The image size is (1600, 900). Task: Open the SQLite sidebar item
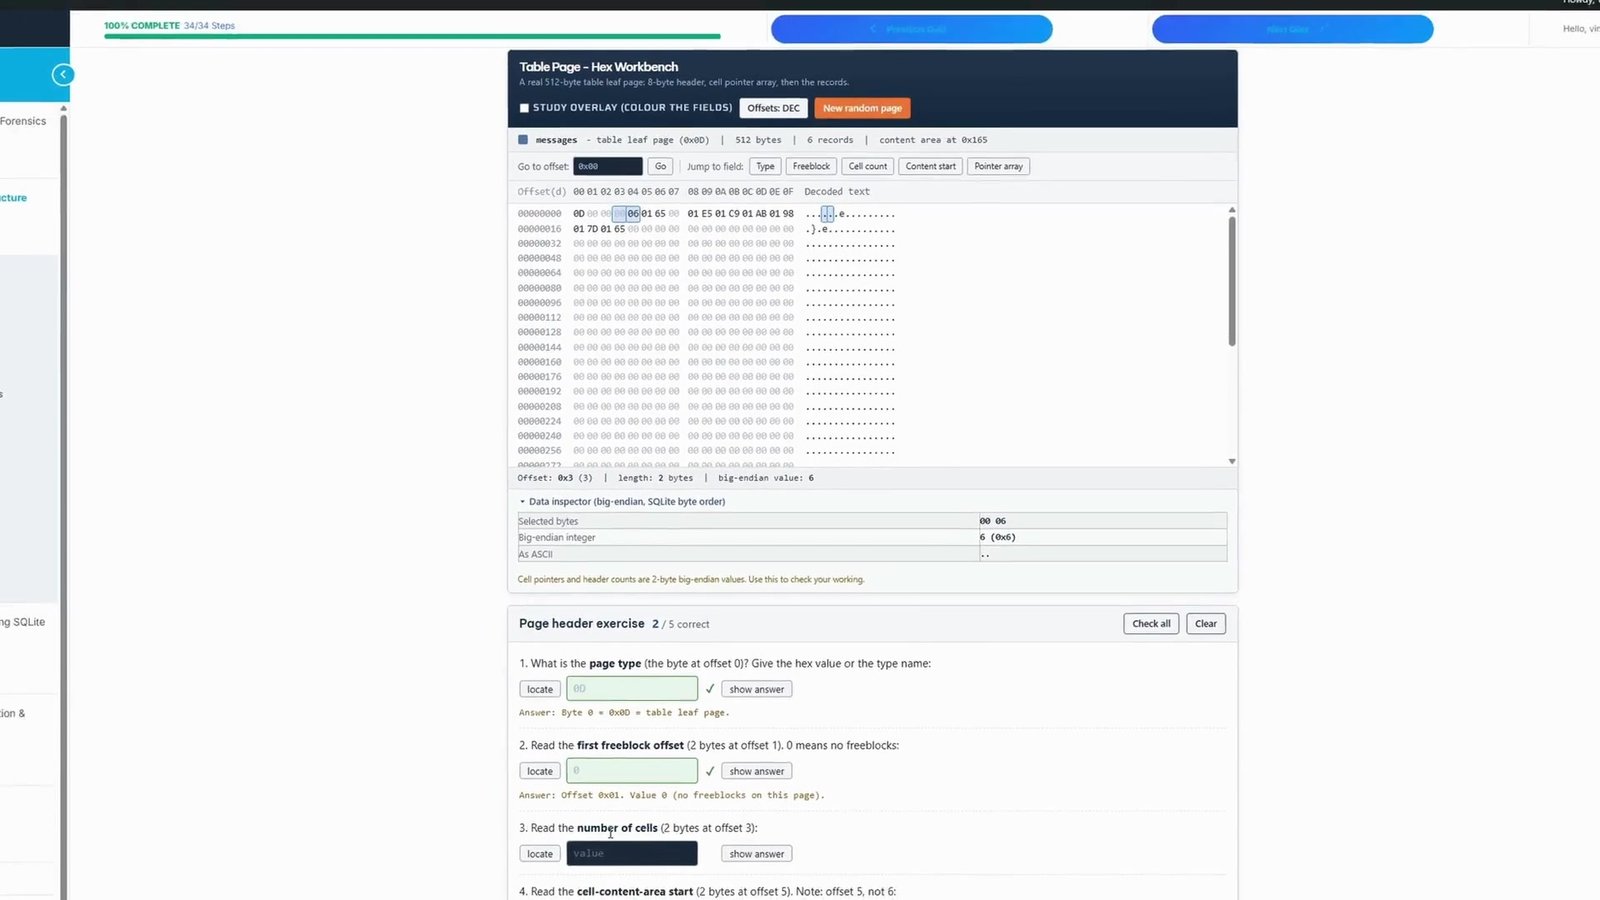(x=22, y=622)
